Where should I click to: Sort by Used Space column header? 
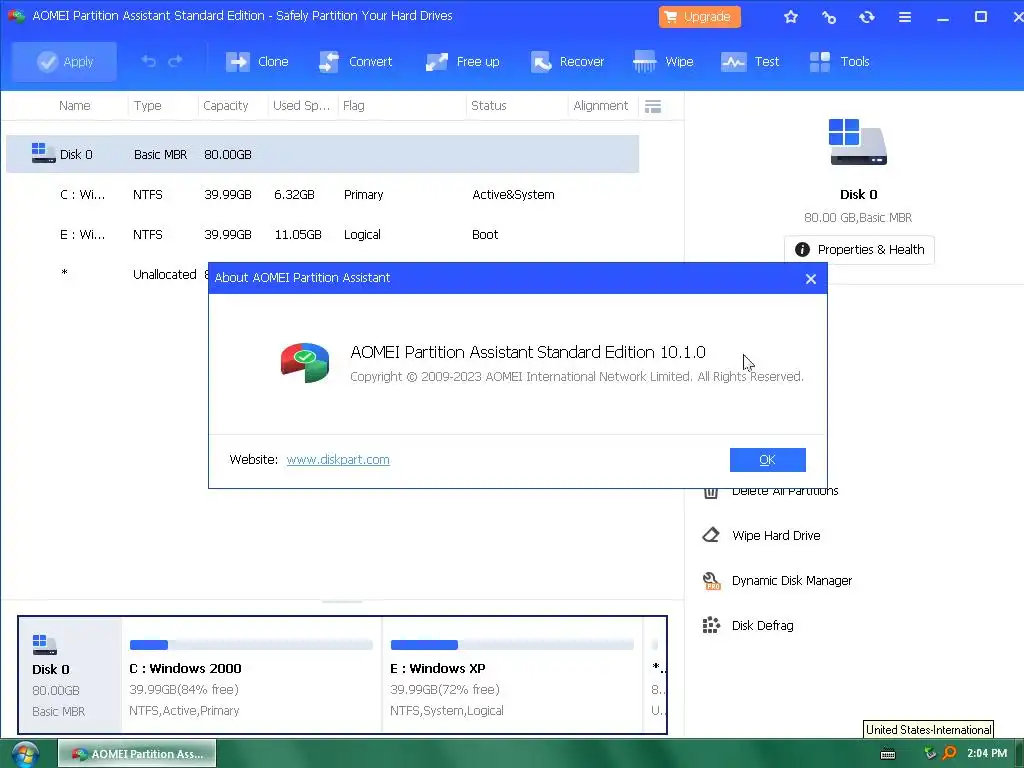(x=301, y=106)
